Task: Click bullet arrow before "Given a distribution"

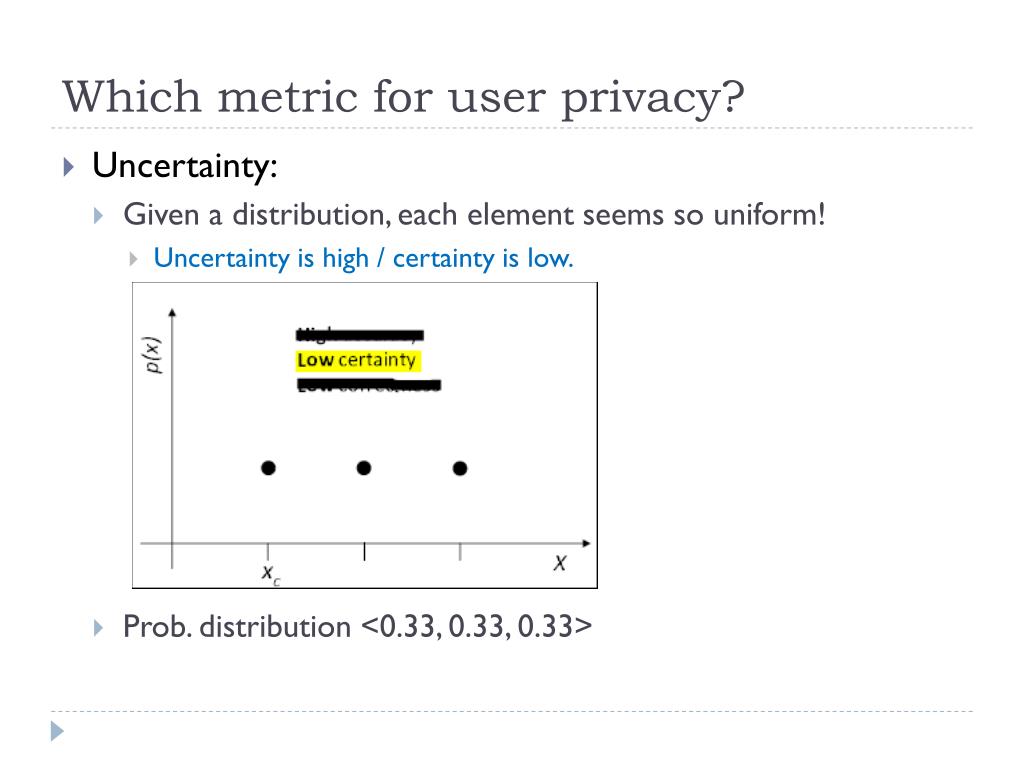Action: tap(99, 216)
